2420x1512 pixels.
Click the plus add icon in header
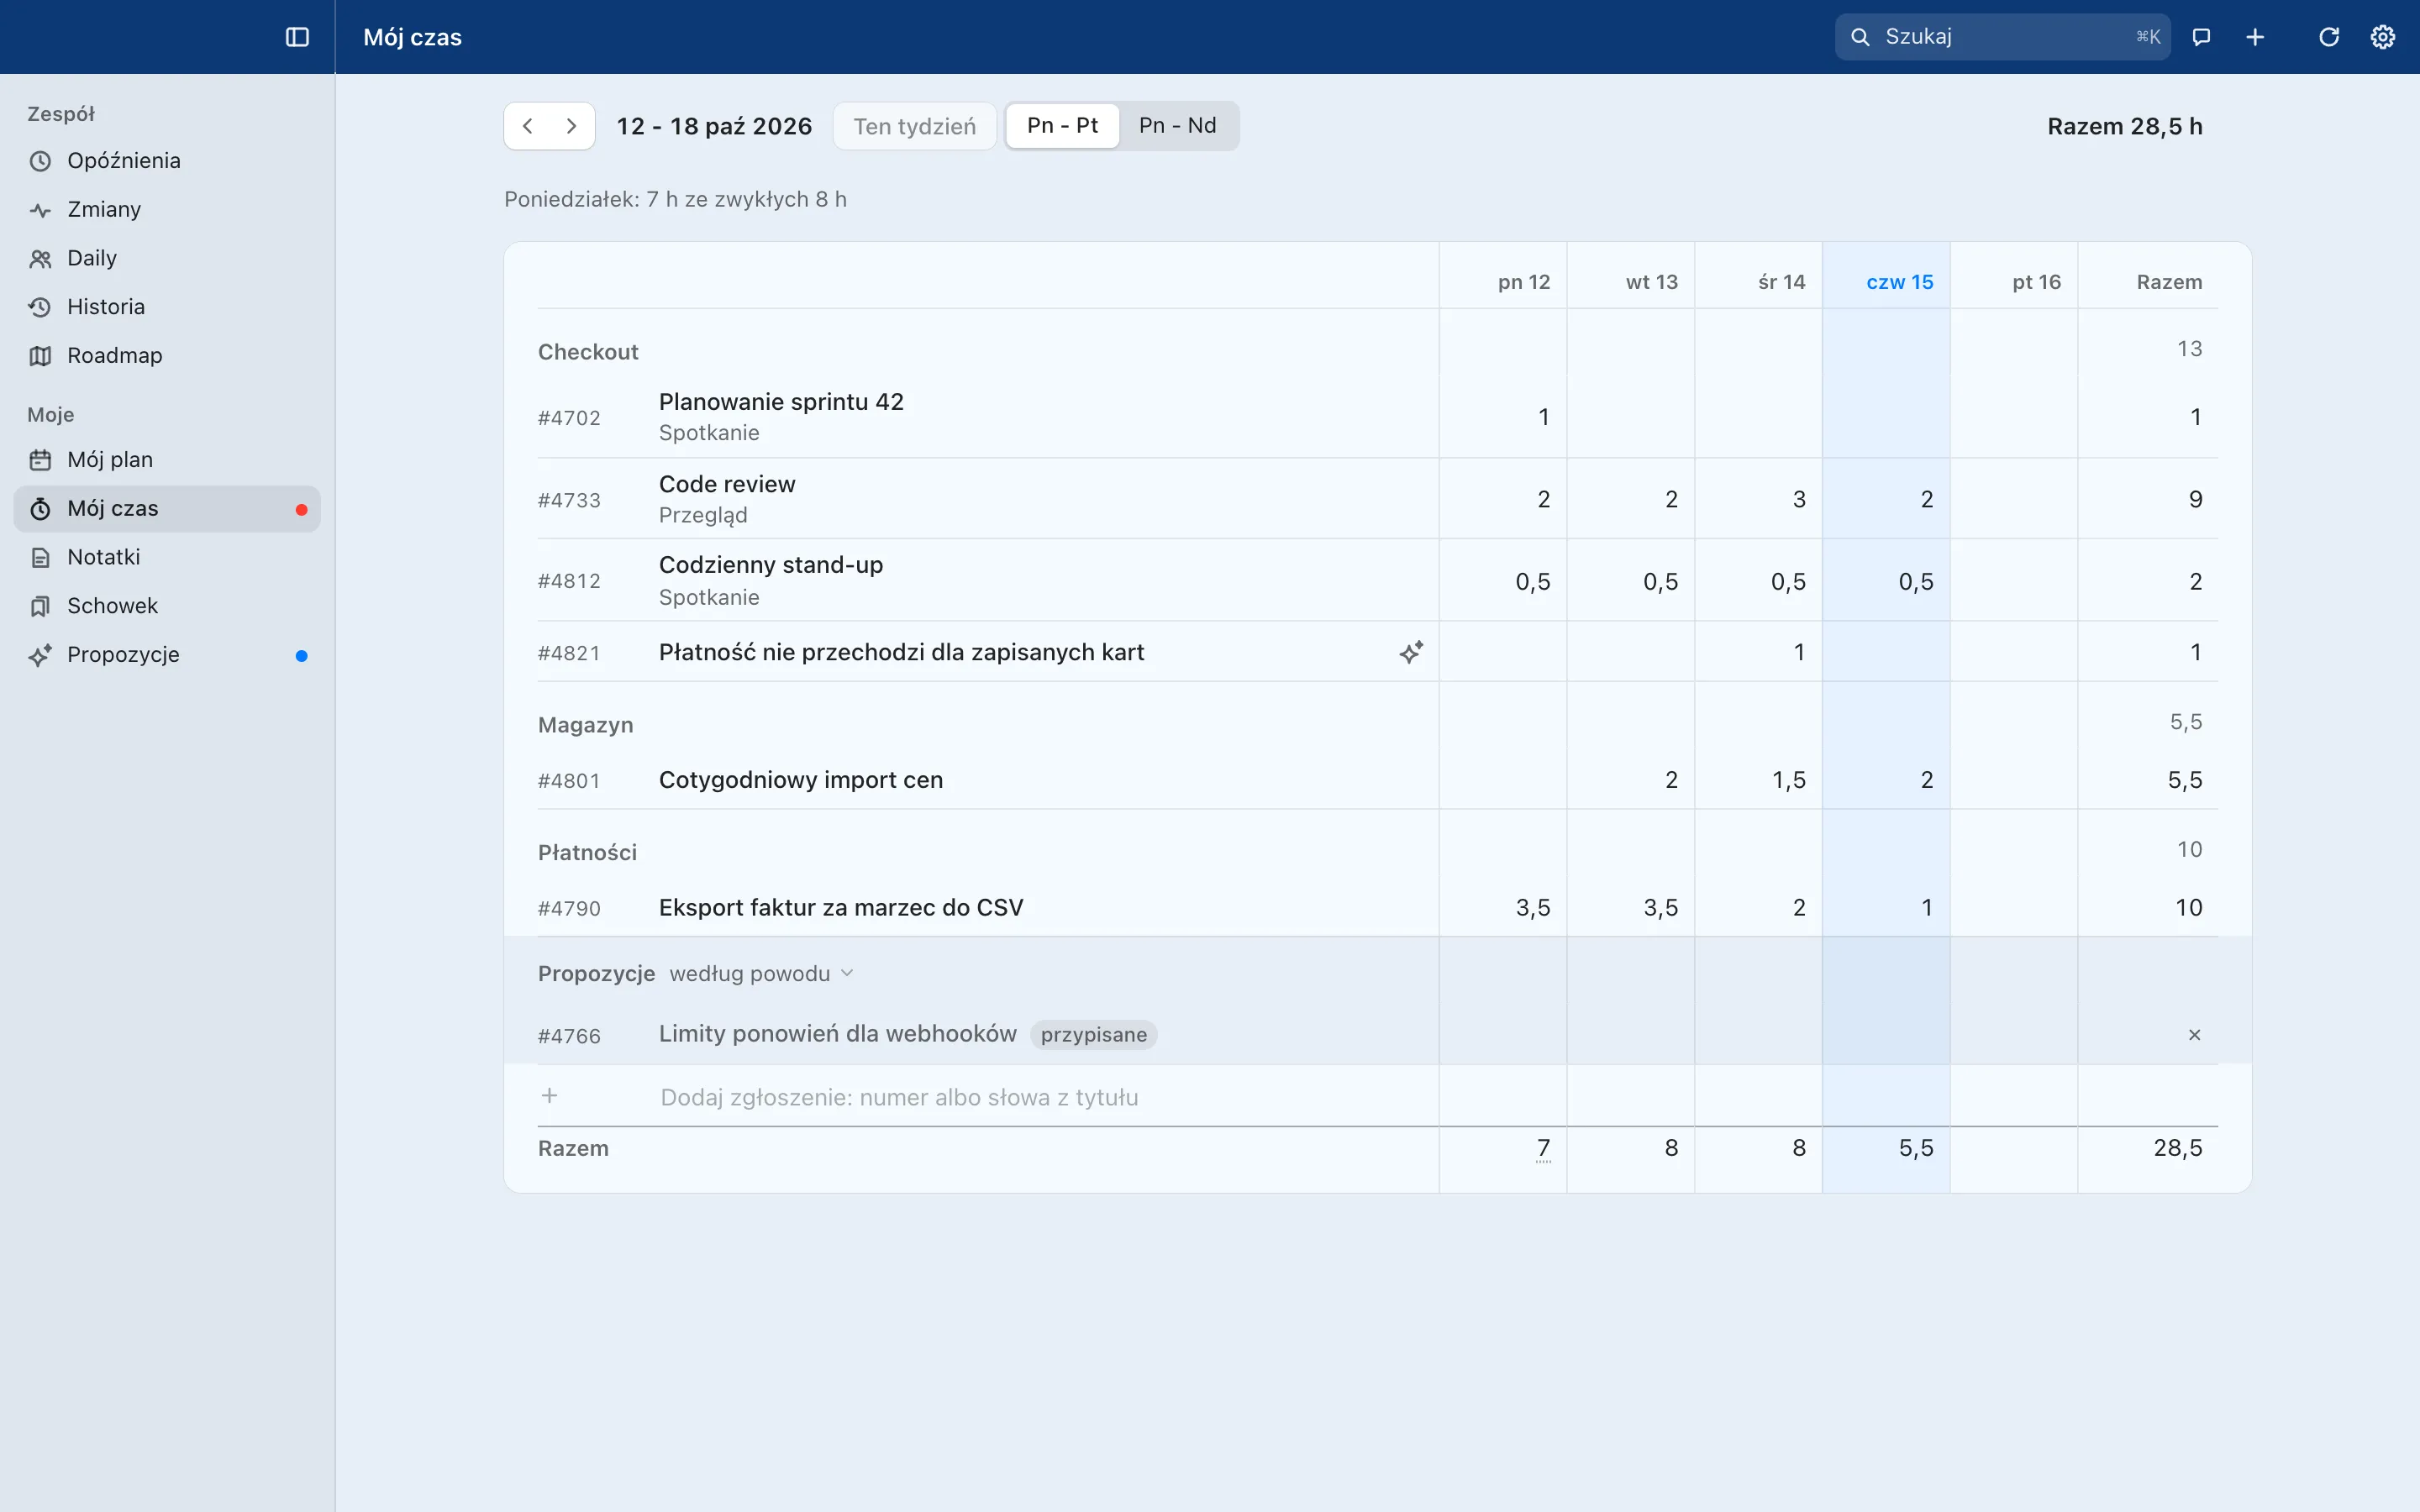2255,37
